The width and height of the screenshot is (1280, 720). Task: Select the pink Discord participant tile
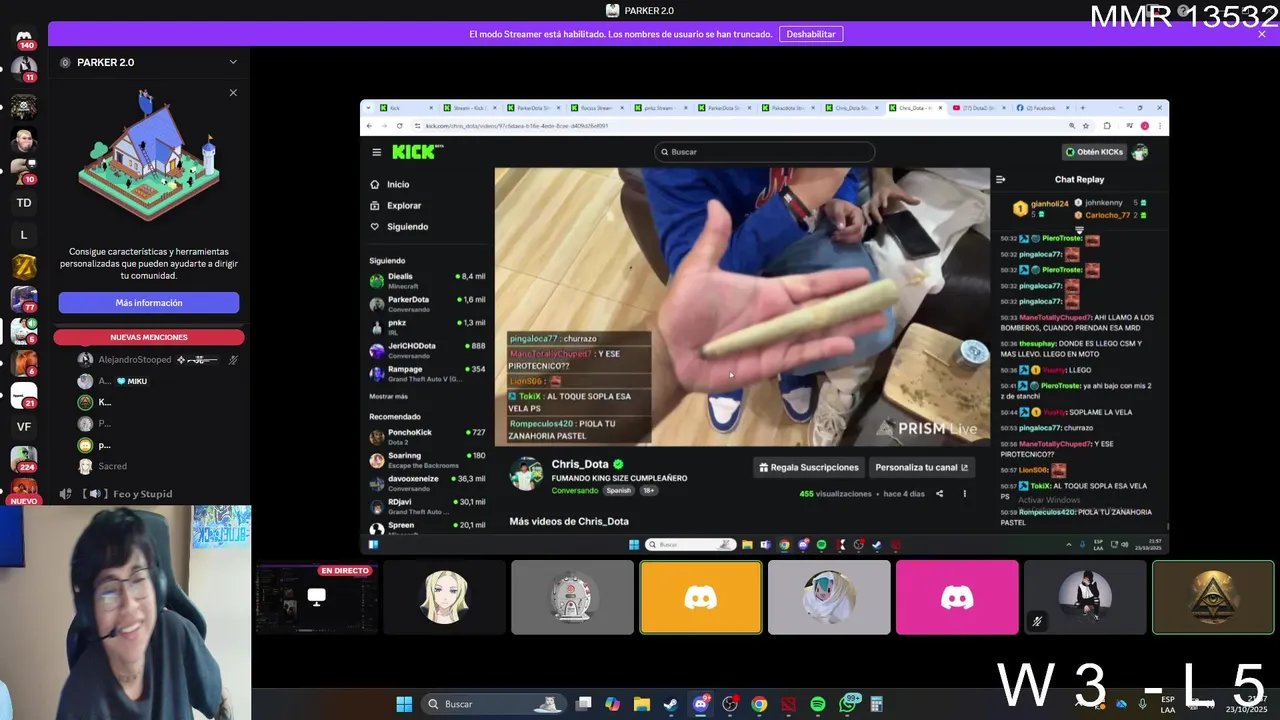[x=957, y=597]
